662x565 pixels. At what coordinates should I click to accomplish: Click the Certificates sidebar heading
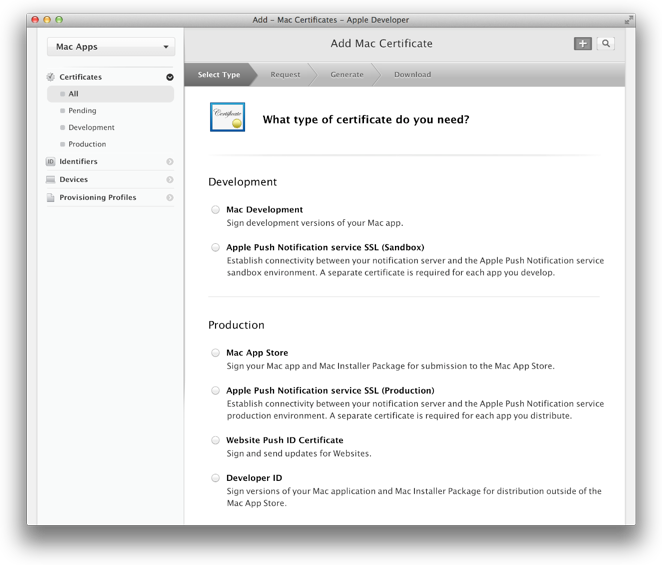(x=80, y=77)
